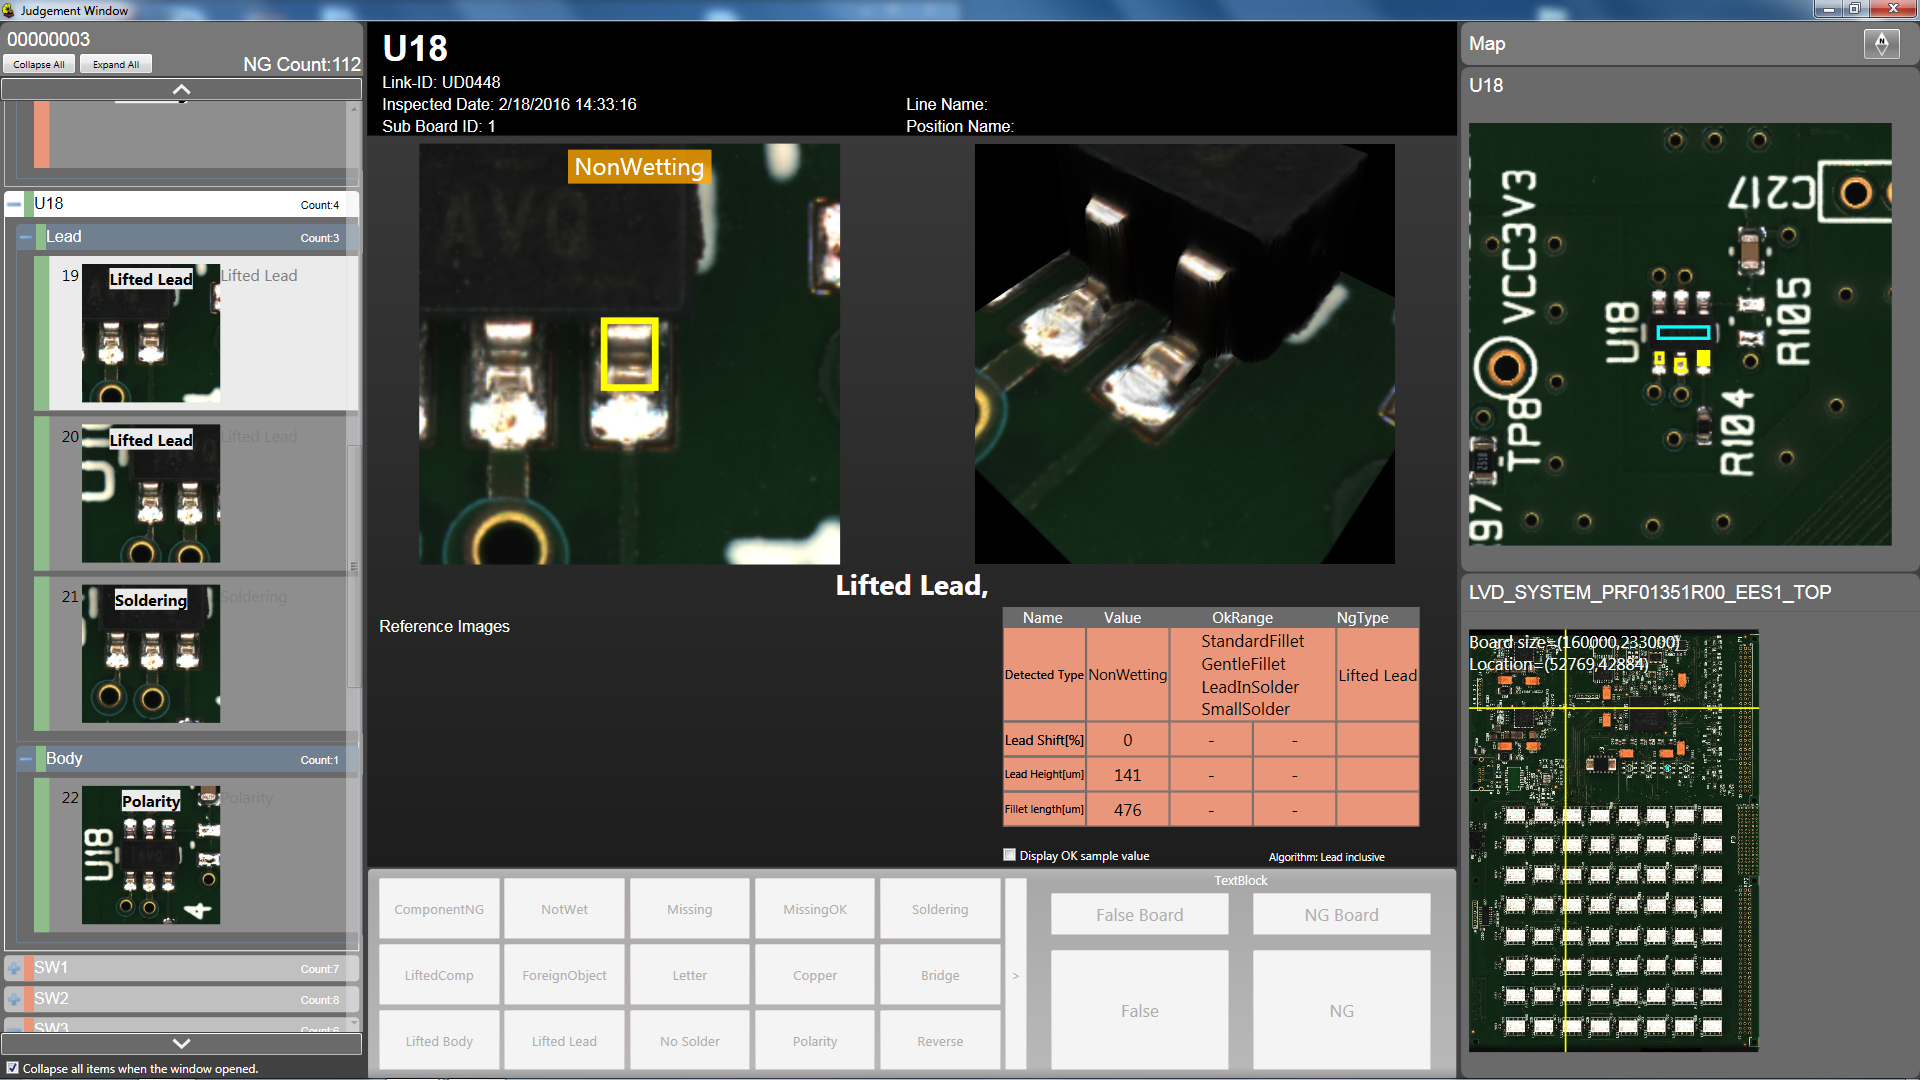The width and height of the screenshot is (1920, 1080).
Task: Toggle Collapse all items when window opened
Action: tap(13, 1068)
